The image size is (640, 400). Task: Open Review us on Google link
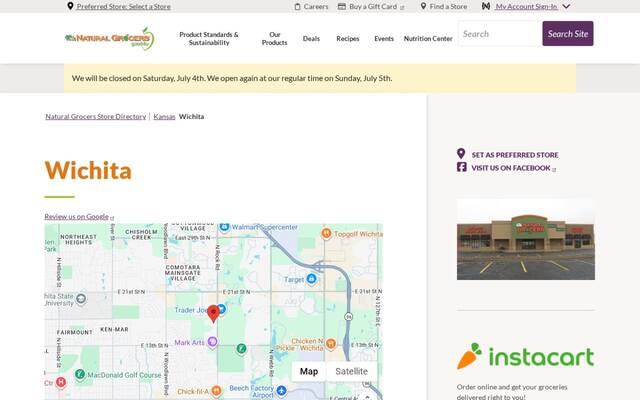pos(76,216)
